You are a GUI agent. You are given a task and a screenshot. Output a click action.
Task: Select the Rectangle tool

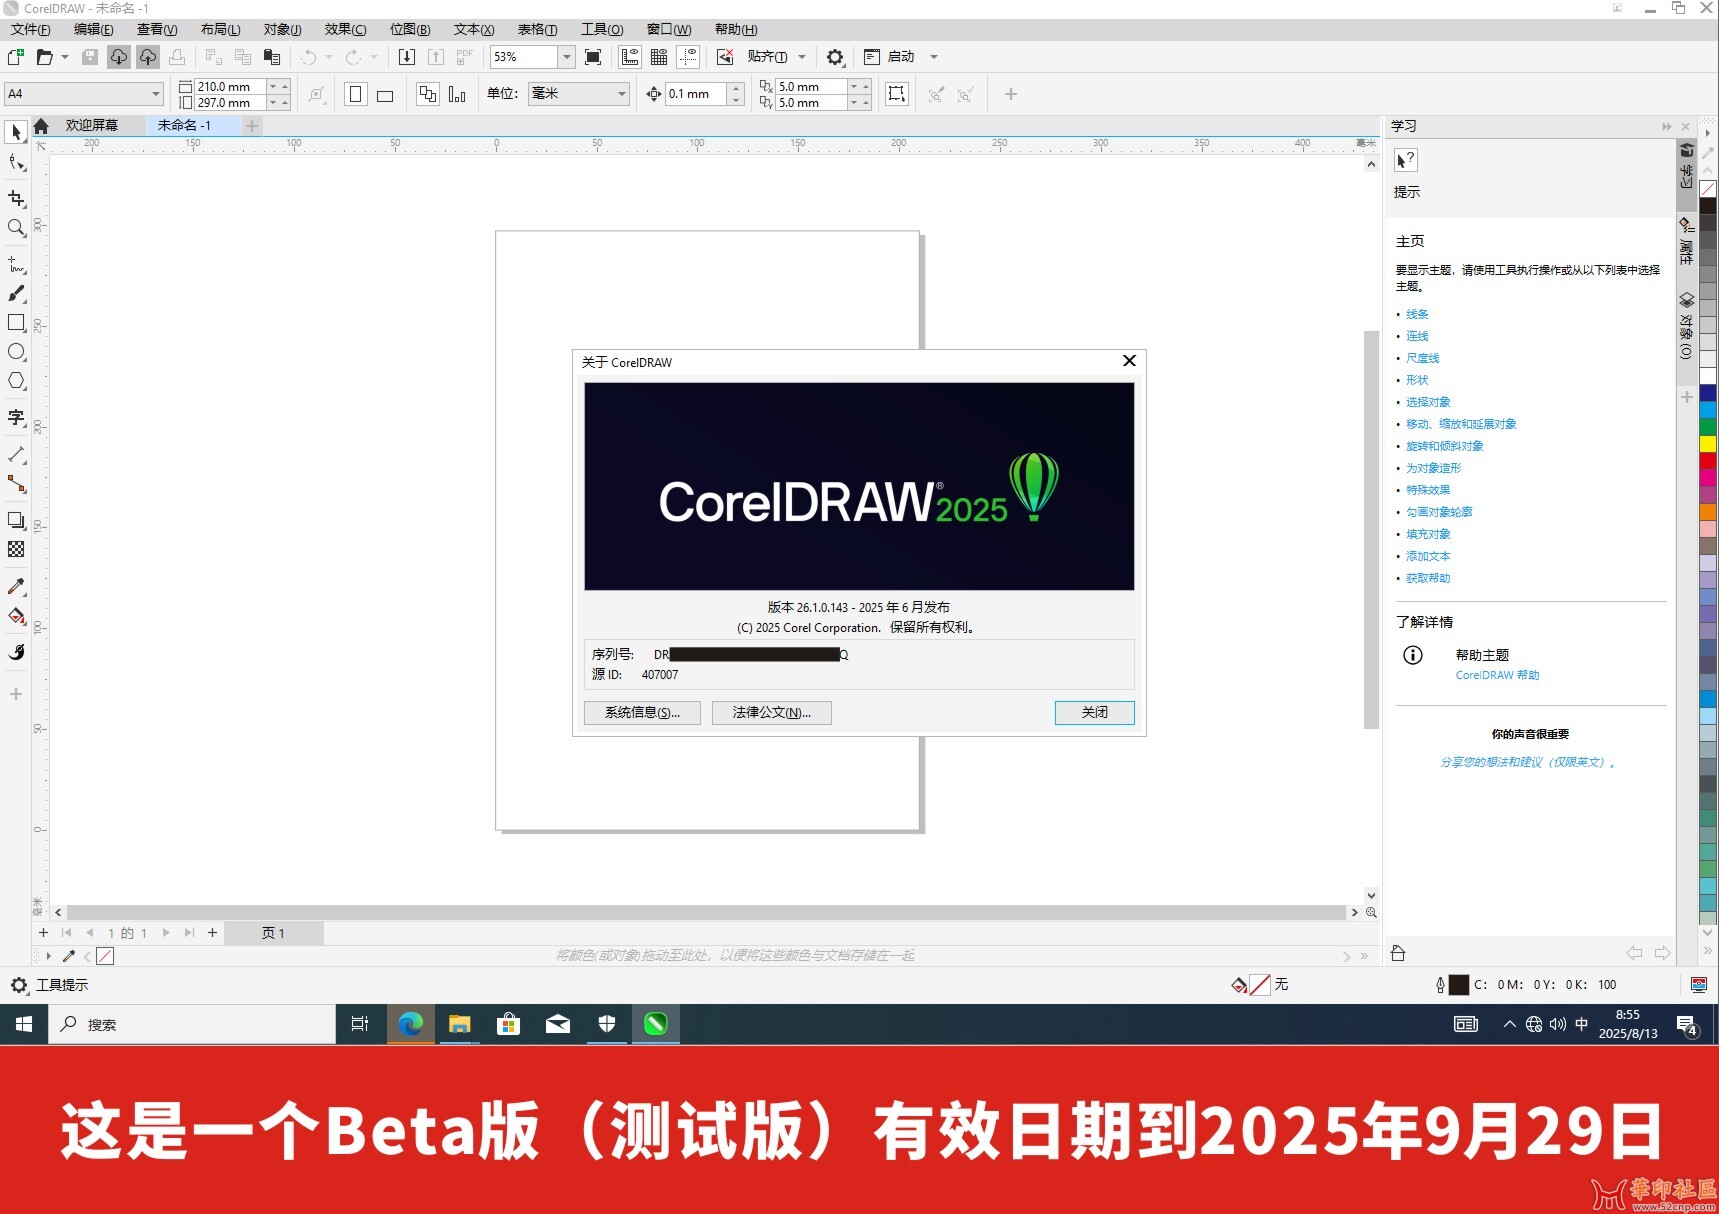(x=16, y=322)
